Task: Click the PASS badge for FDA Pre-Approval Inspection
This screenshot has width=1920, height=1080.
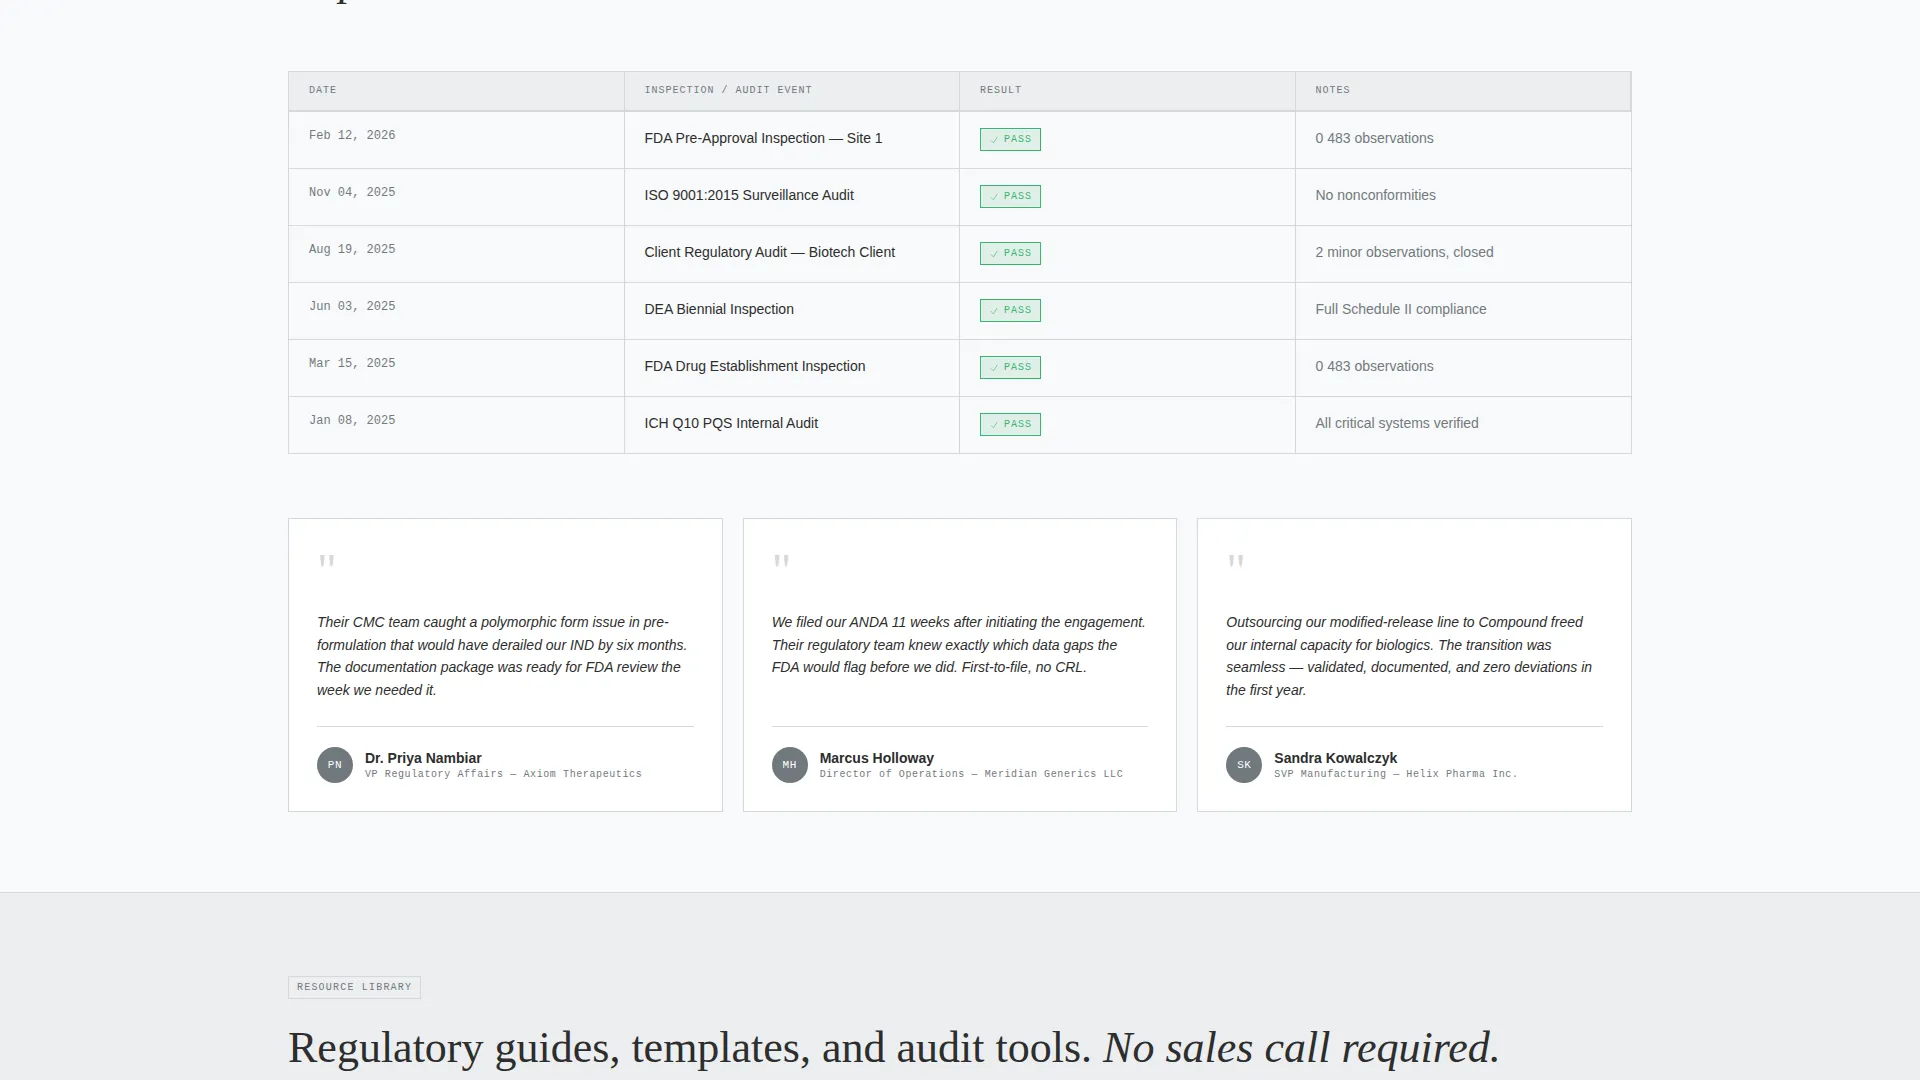Action: [1010, 139]
